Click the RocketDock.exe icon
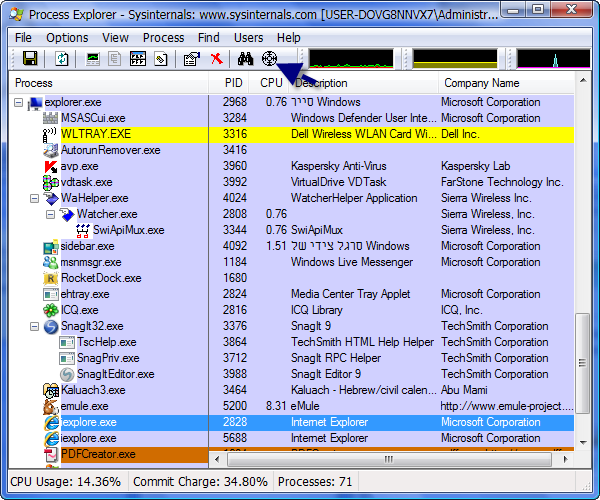The height and width of the screenshot is (500, 600). [51, 279]
